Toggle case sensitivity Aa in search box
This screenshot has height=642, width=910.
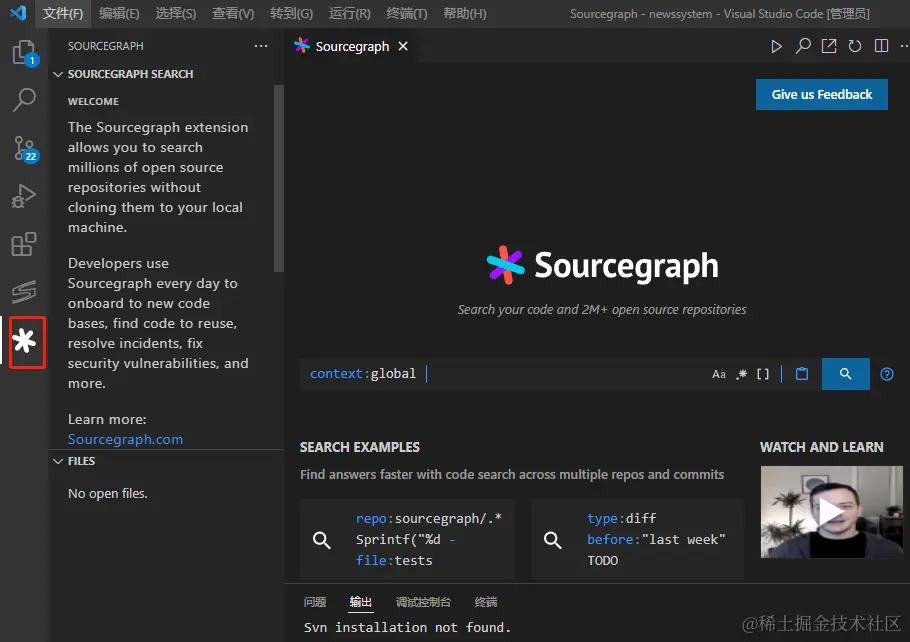718,374
